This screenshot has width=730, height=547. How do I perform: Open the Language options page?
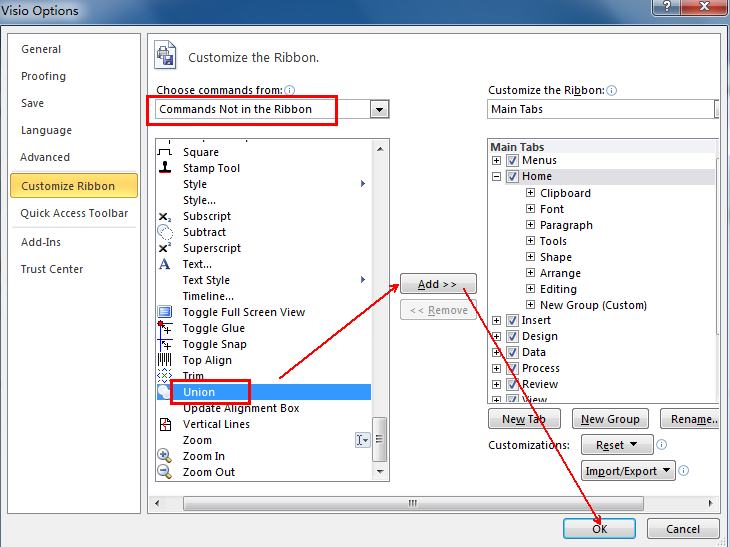click(46, 130)
